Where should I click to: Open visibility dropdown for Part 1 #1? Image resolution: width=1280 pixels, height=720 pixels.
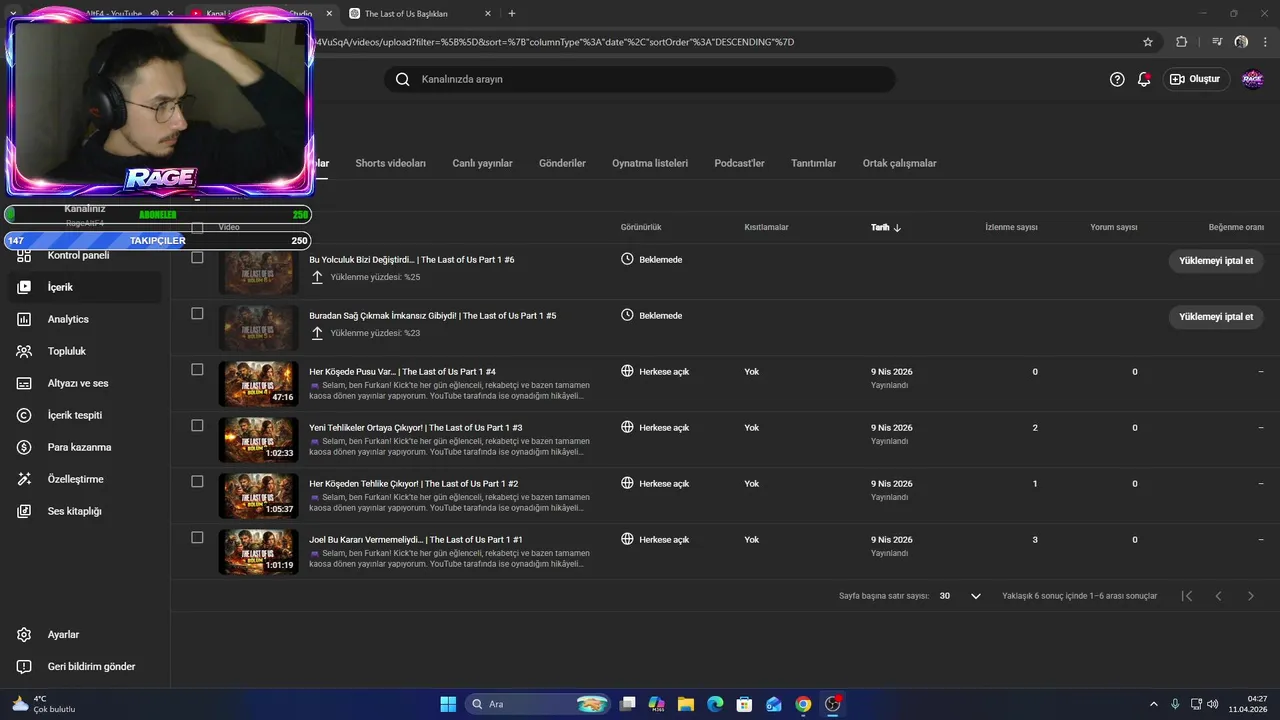pyautogui.click(x=655, y=539)
